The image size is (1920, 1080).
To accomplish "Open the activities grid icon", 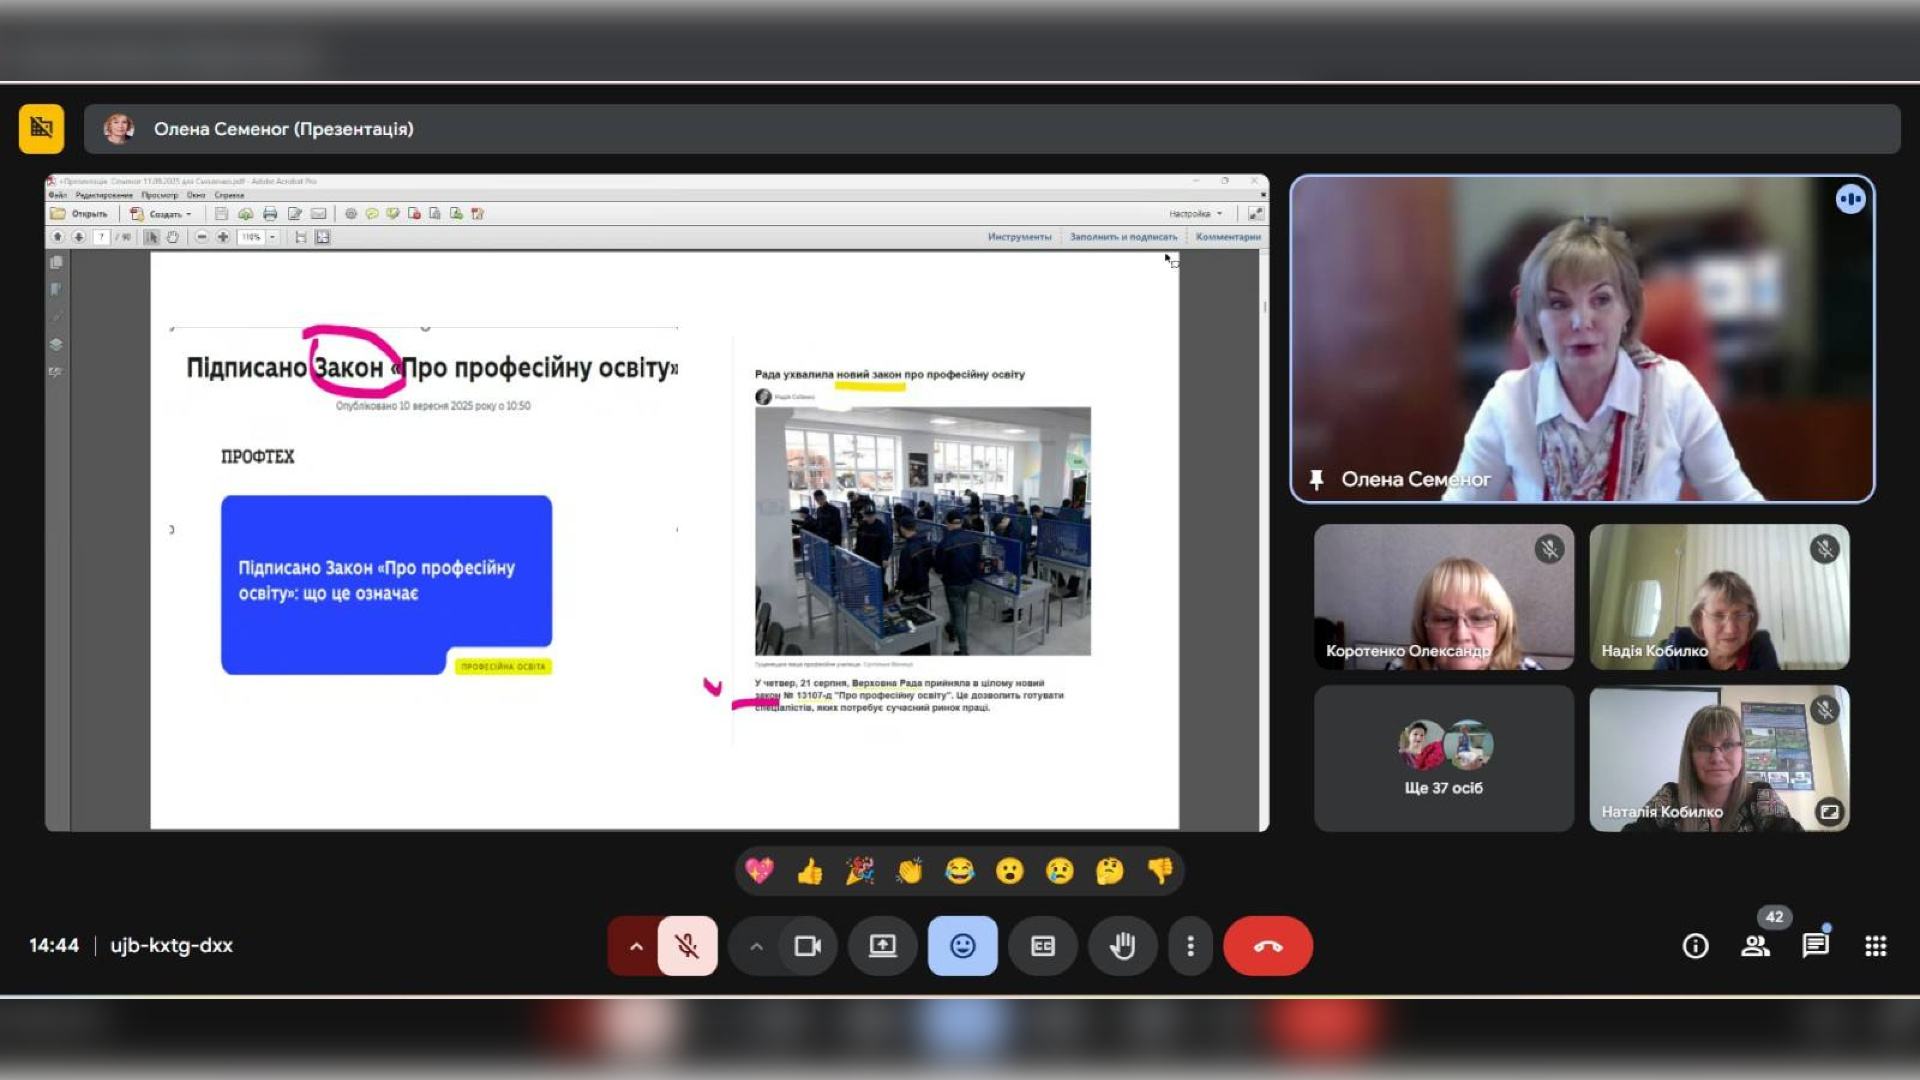I will [1875, 946].
